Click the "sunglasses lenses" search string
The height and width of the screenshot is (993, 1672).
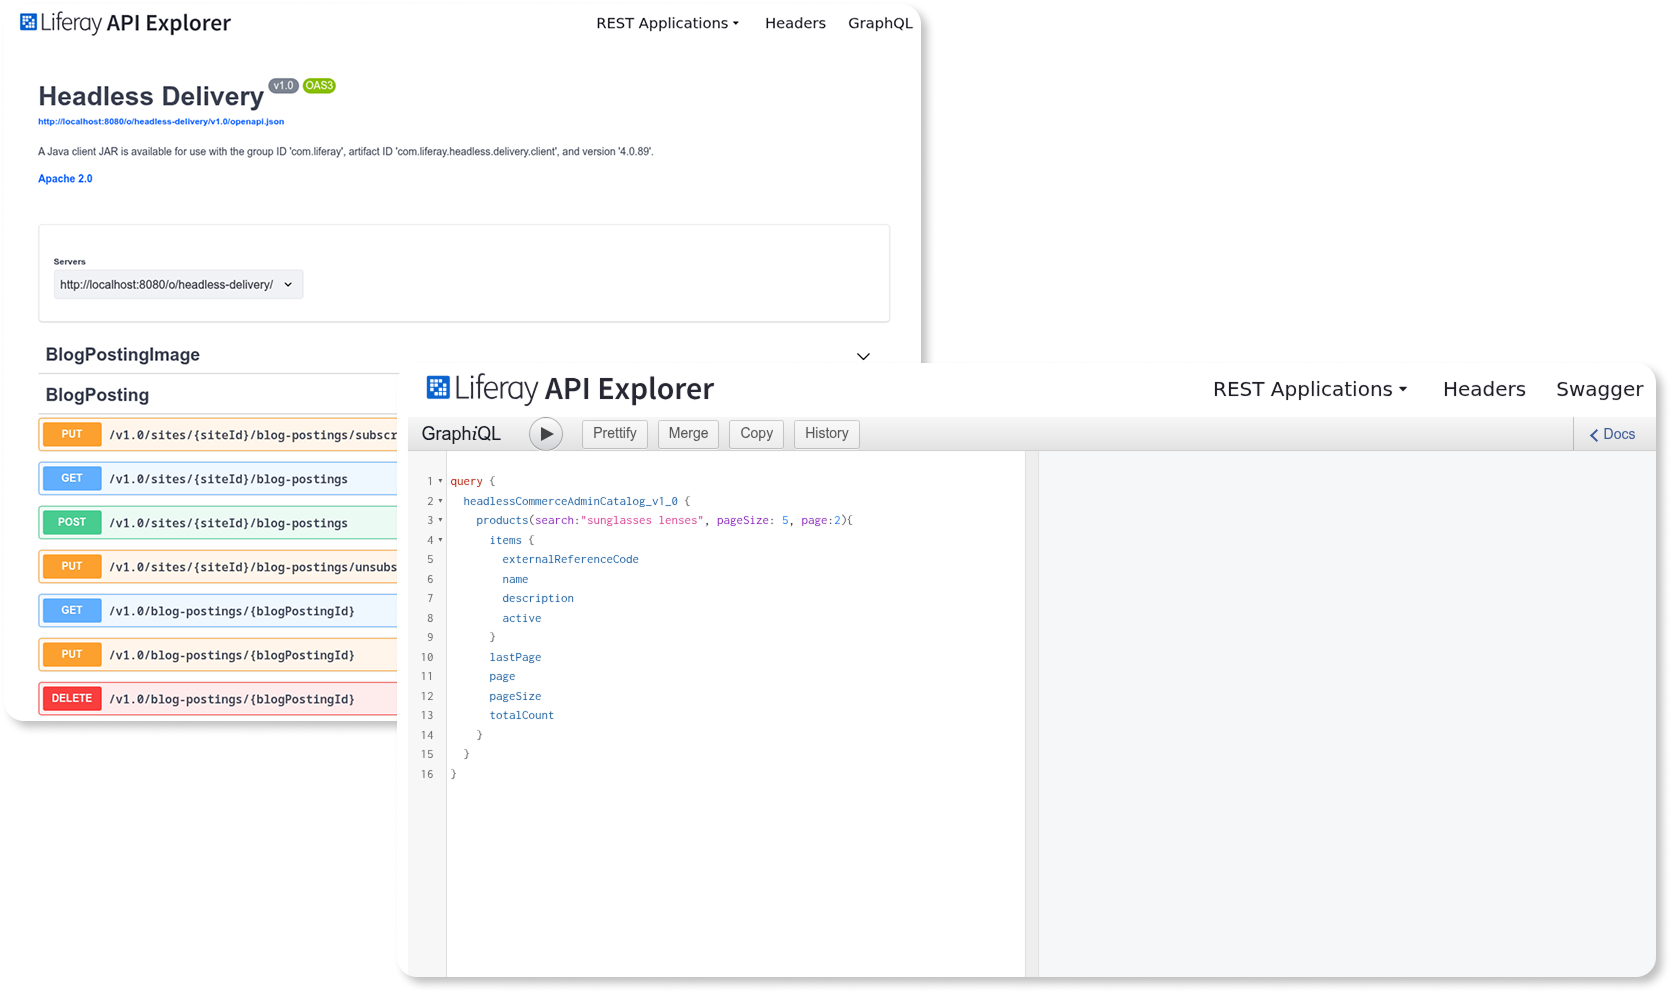click(642, 521)
